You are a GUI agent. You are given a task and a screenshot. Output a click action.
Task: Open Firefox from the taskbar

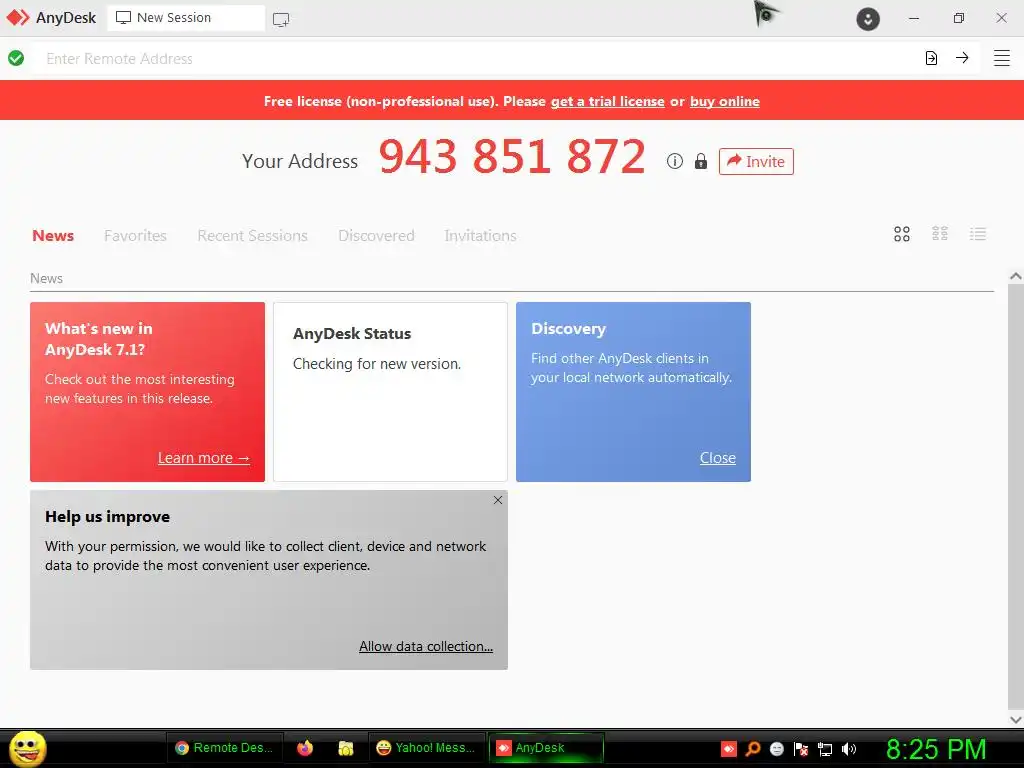tap(305, 748)
